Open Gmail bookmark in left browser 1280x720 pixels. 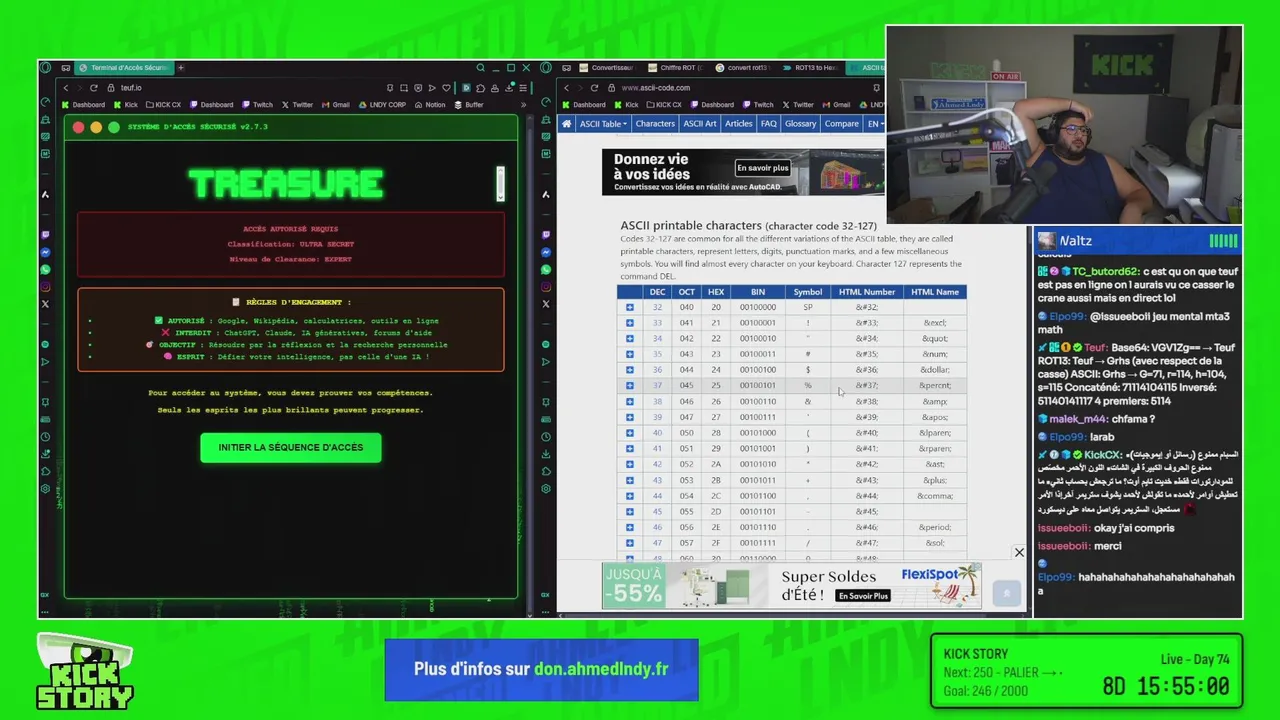[x=335, y=105]
